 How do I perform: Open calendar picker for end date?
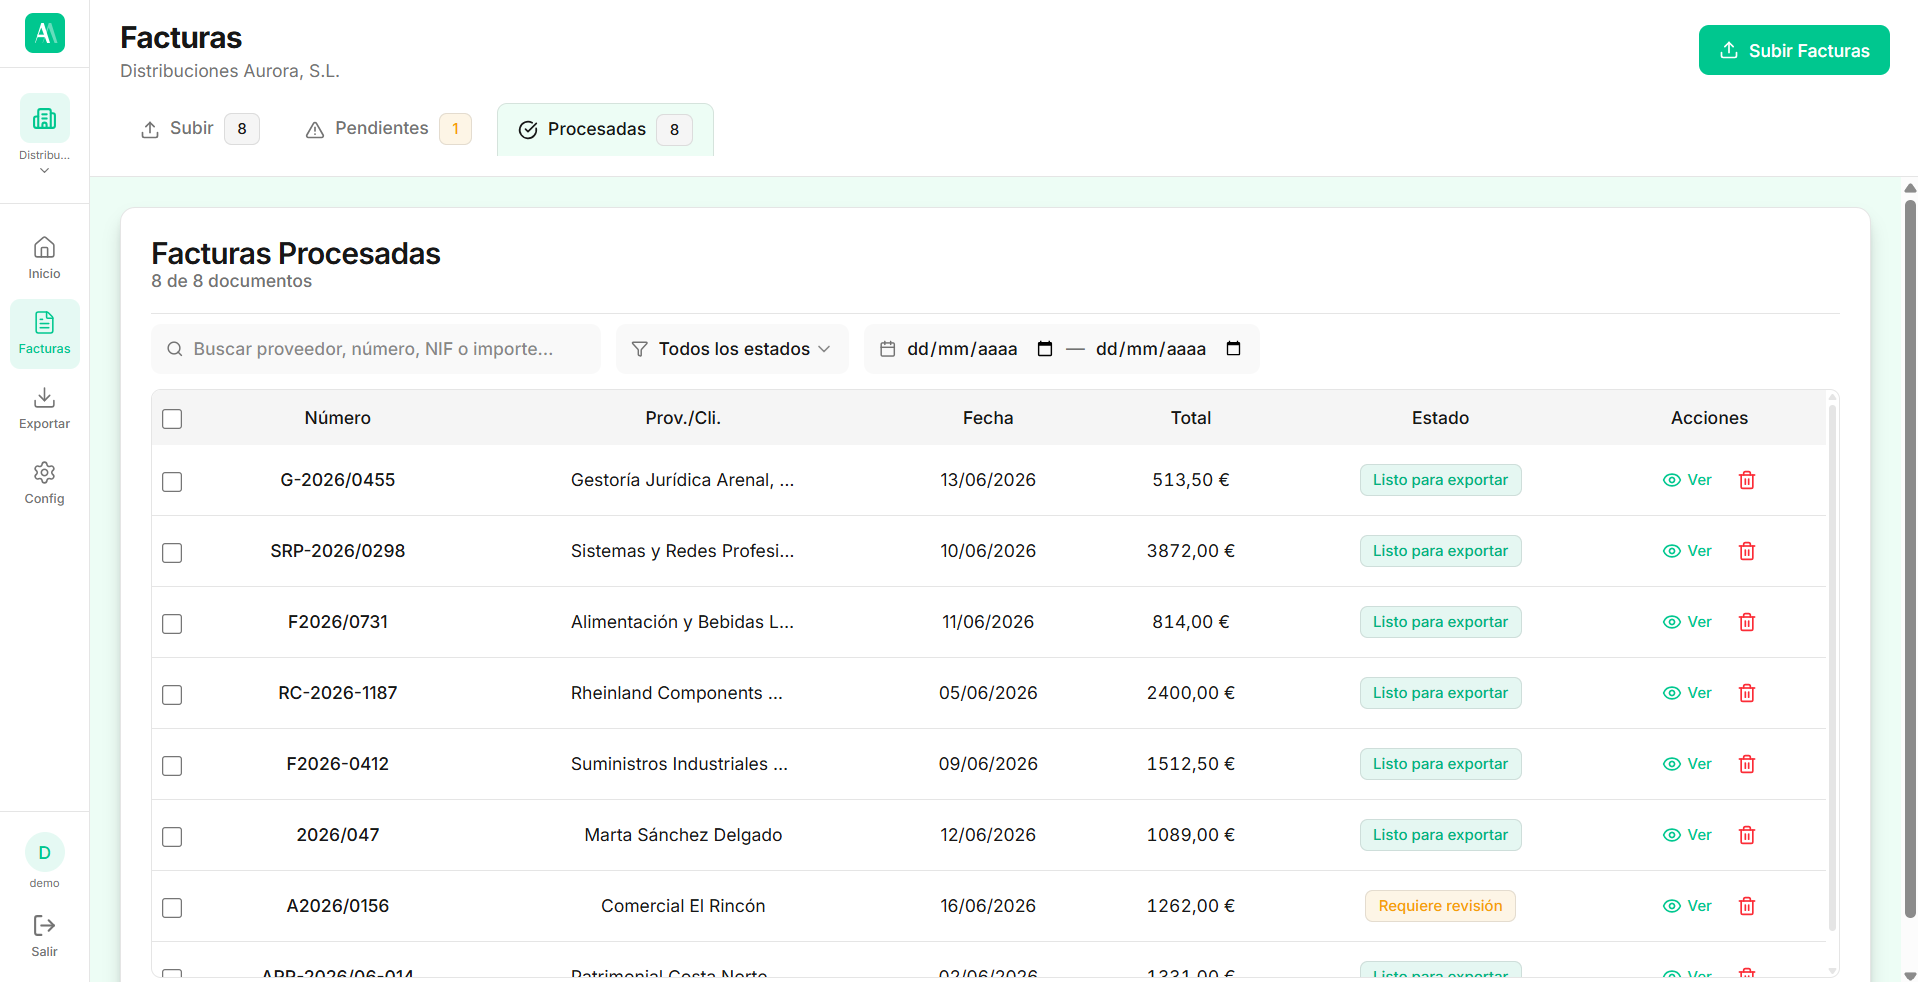tap(1234, 349)
